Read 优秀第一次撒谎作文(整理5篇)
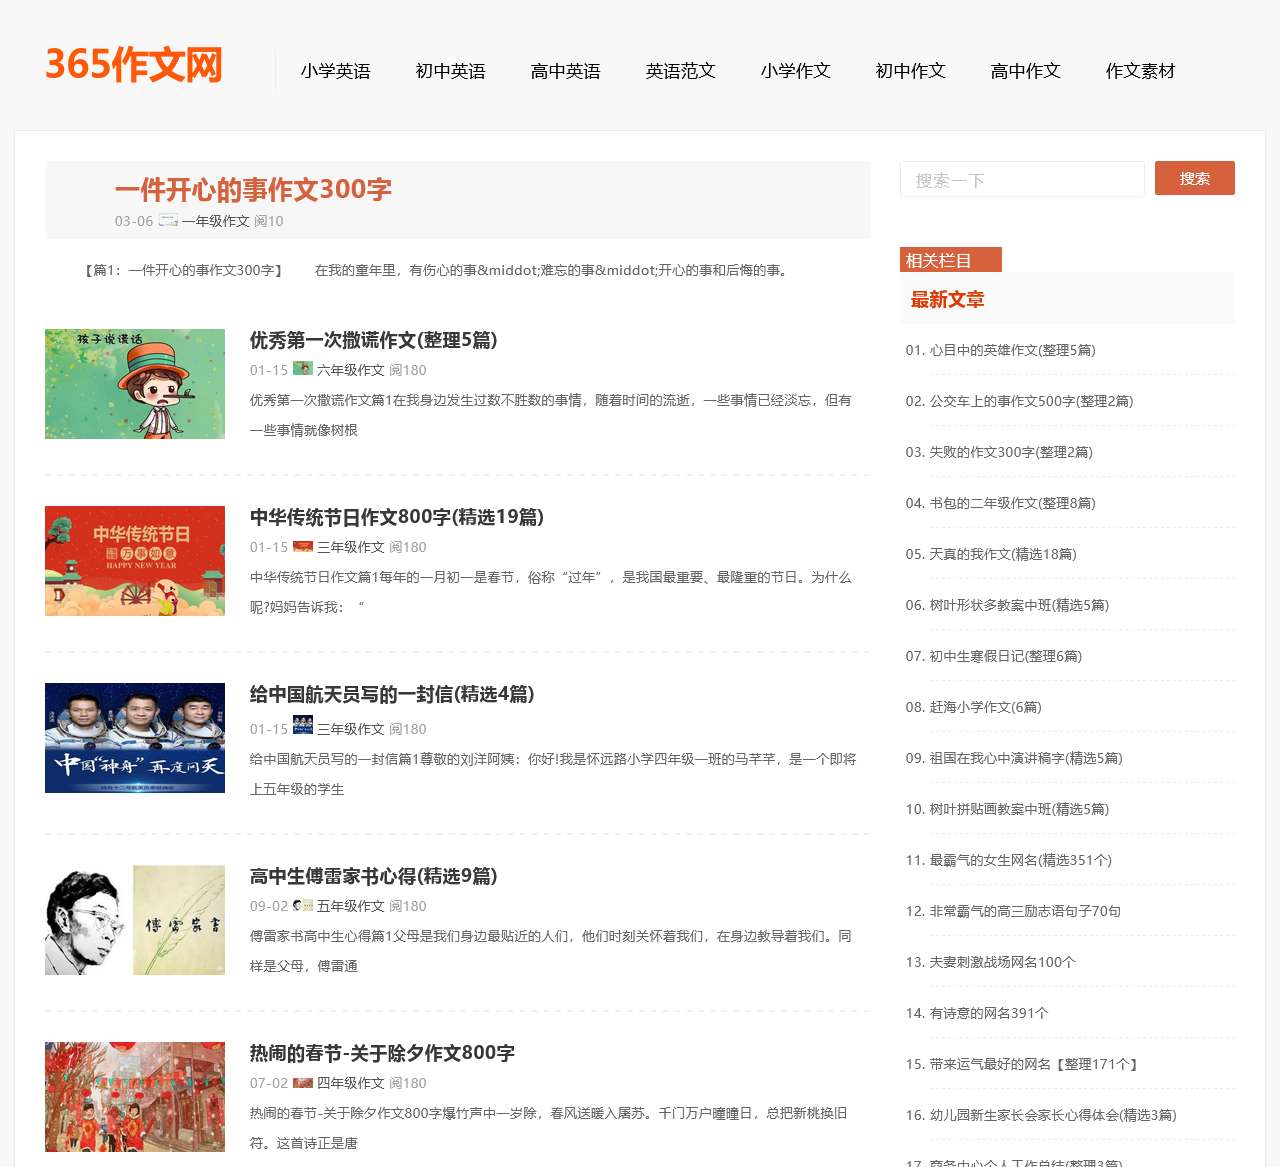Image resolution: width=1280 pixels, height=1167 pixels. coord(373,340)
